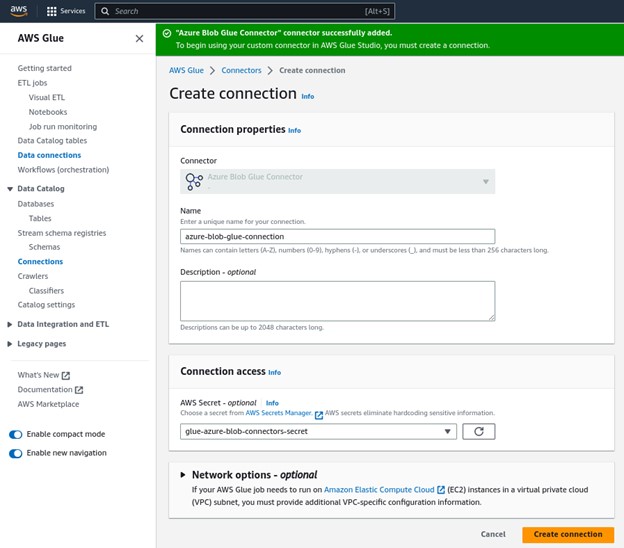The width and height of the screenshot is (624, 548).
Task: Open the AWS Secret dropdown
Action: click(x=318, y=431)
